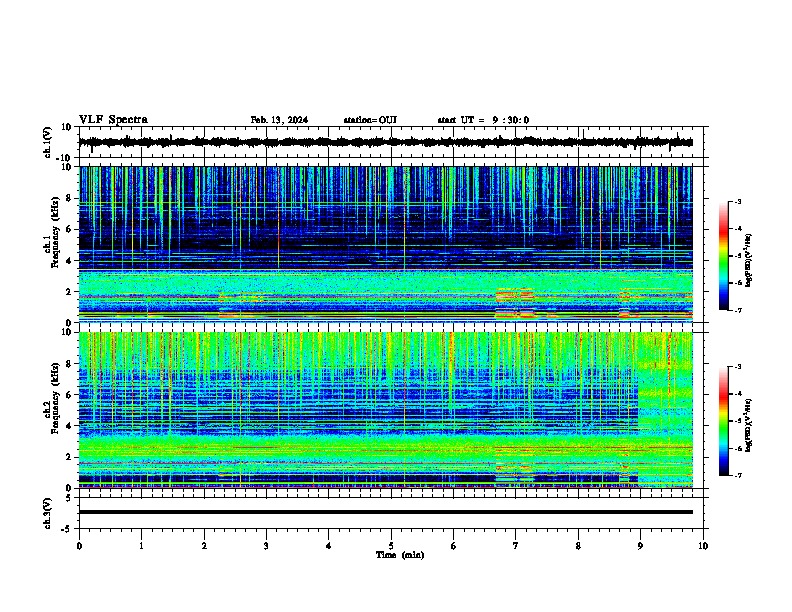Screen dimensions: 792x612
Task: Click the 6 kHz tick on ch.1 frequency axis
Action: pos(70,229)
